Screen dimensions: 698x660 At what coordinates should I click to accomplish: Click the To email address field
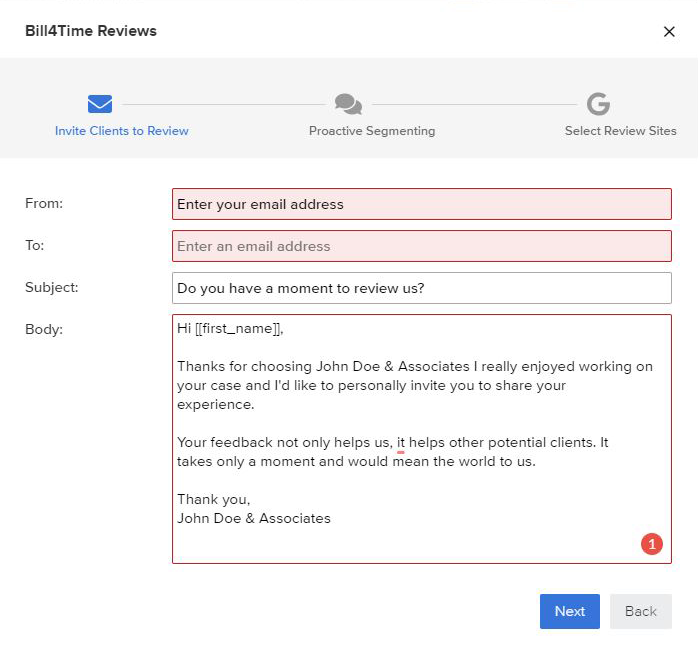coord(422,246)
